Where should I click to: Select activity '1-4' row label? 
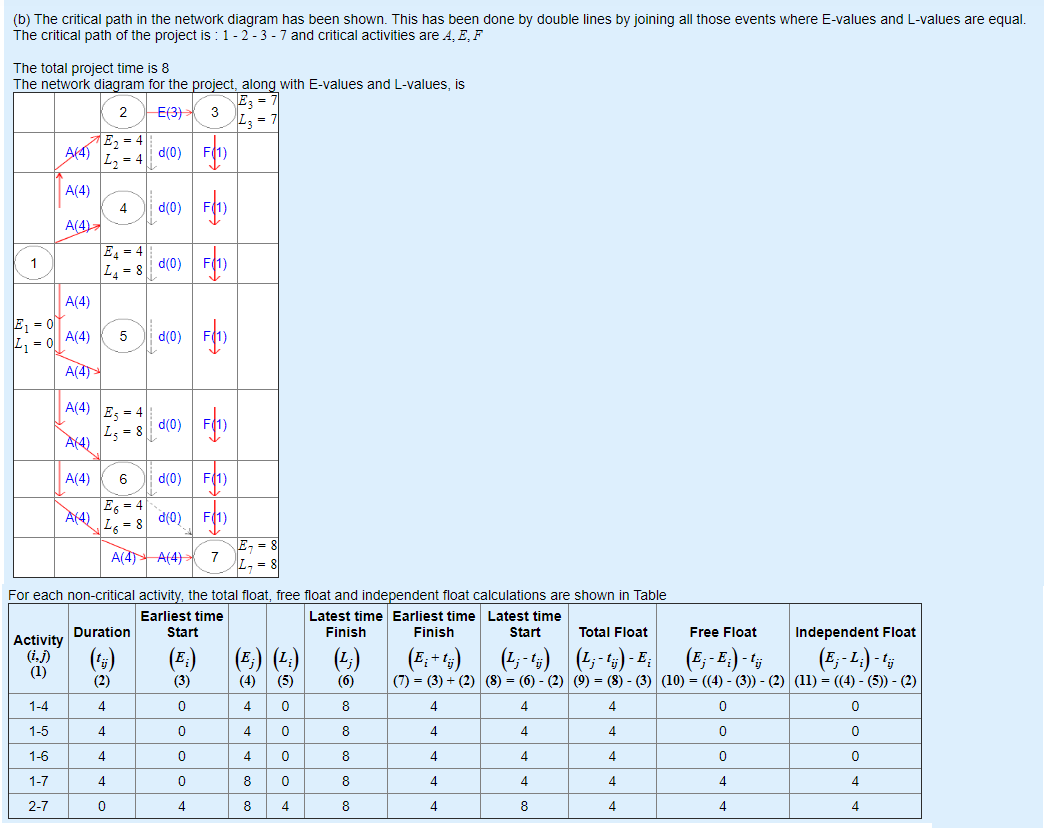coord(38,706)
